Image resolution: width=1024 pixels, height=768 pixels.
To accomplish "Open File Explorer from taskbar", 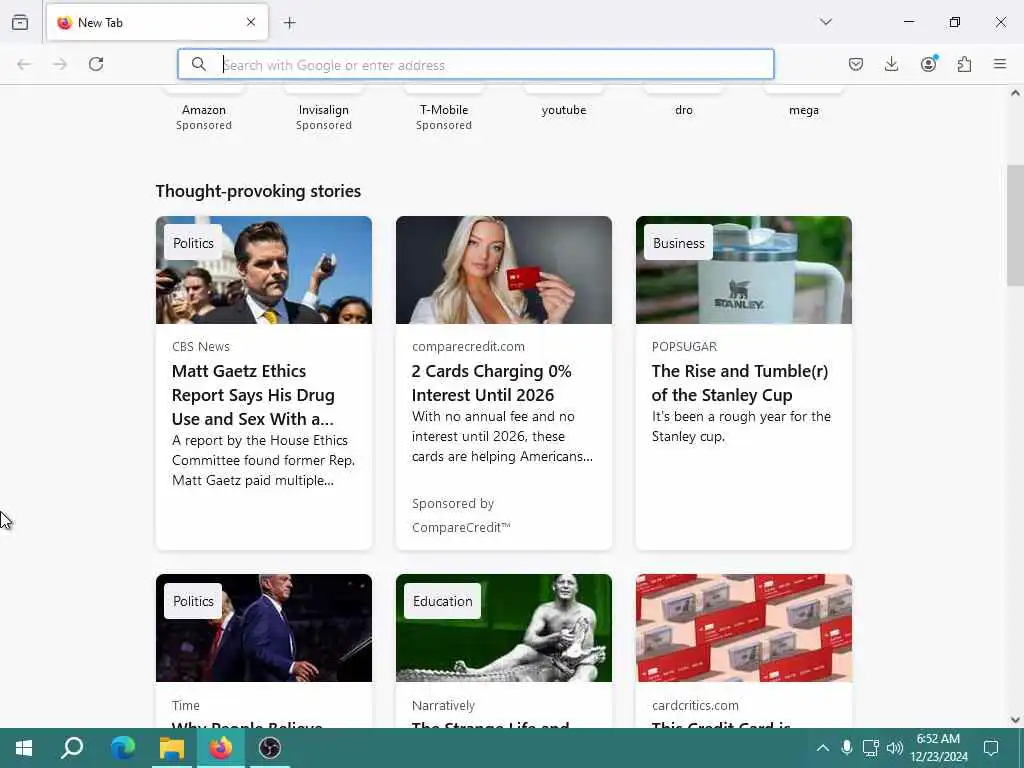I will point(172,748).
